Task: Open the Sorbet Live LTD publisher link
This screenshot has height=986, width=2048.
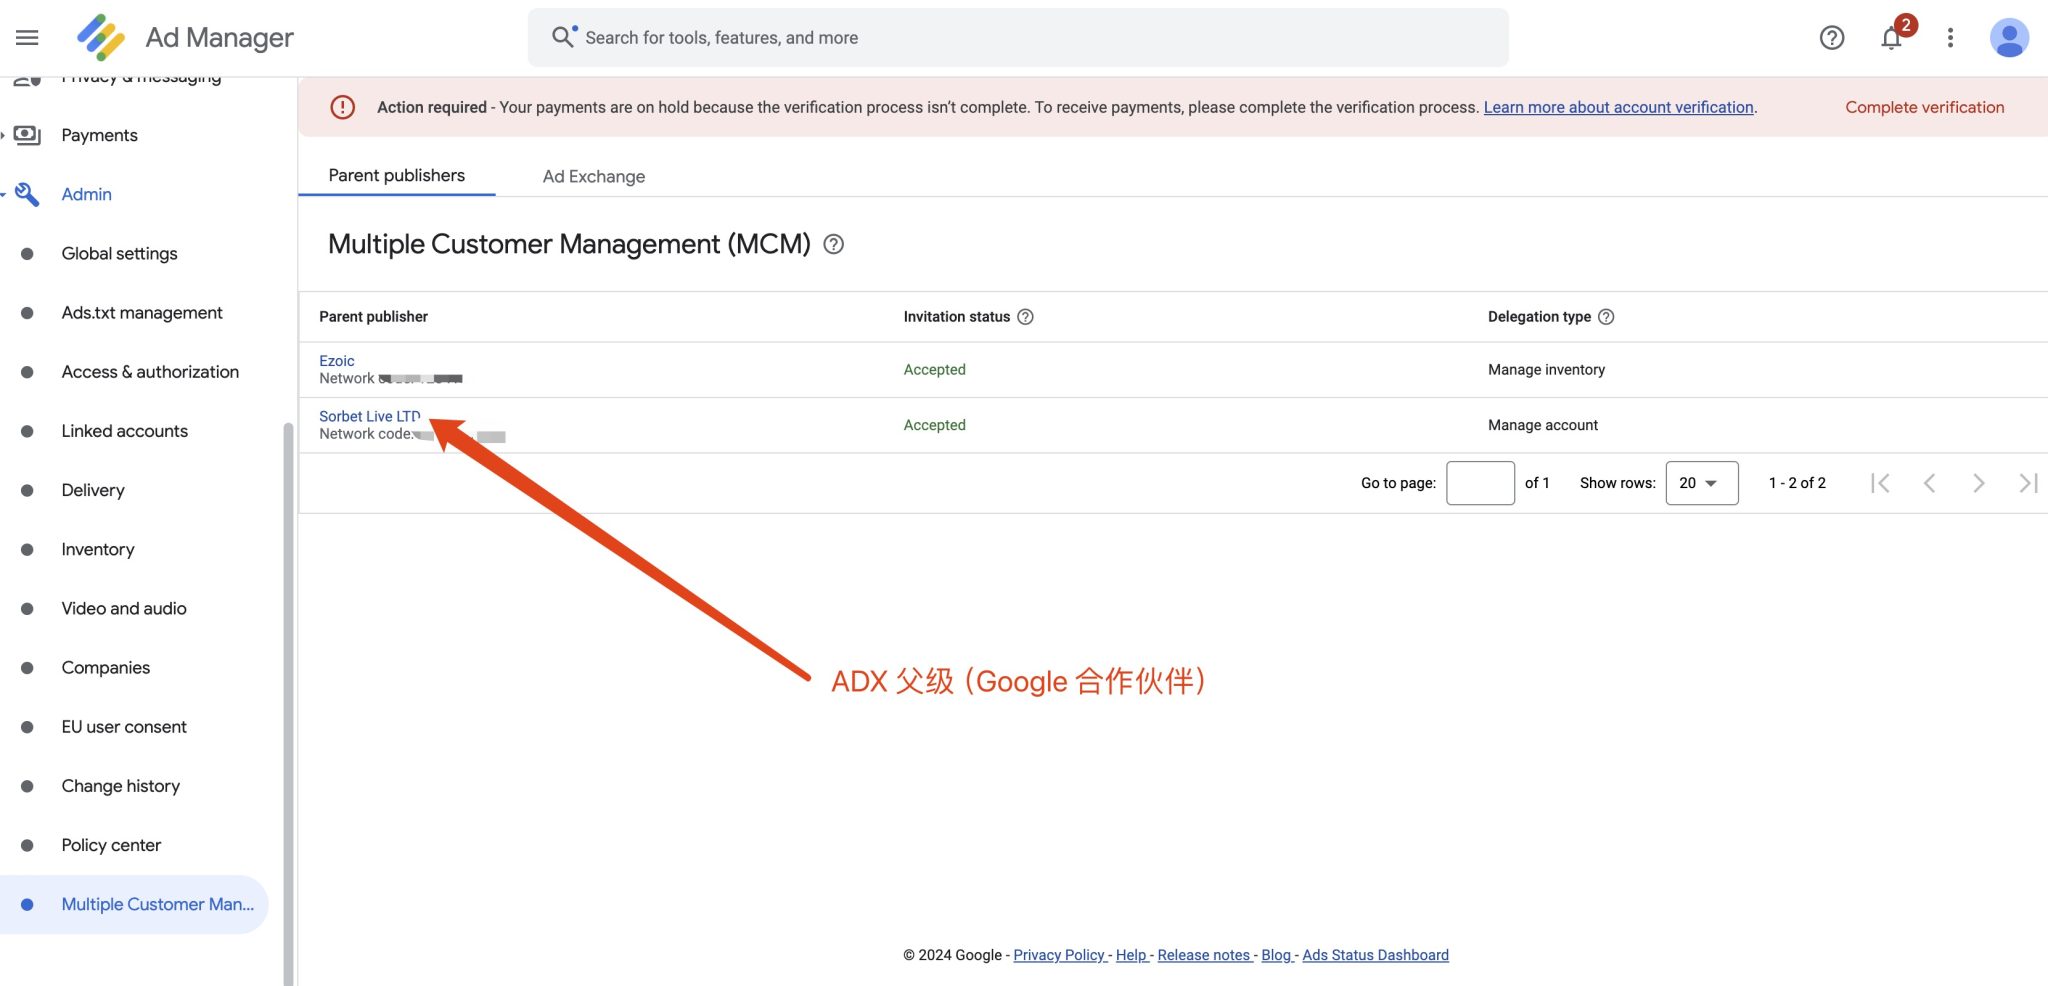Action: coord(368,416)
